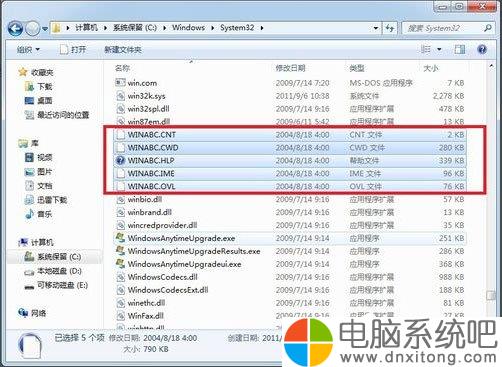The image size is (502, 367).
Task: Click the winbrand.dll file icon
Action: click(x=120, y=212)
